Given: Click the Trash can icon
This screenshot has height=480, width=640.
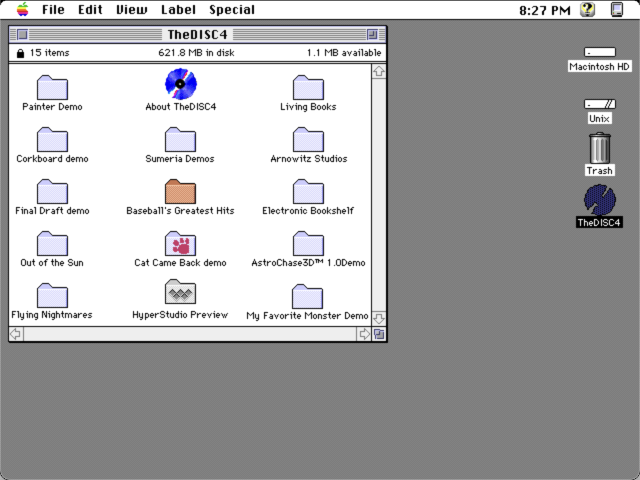Looking at the screenshot, I should click(x=600, y=148).
